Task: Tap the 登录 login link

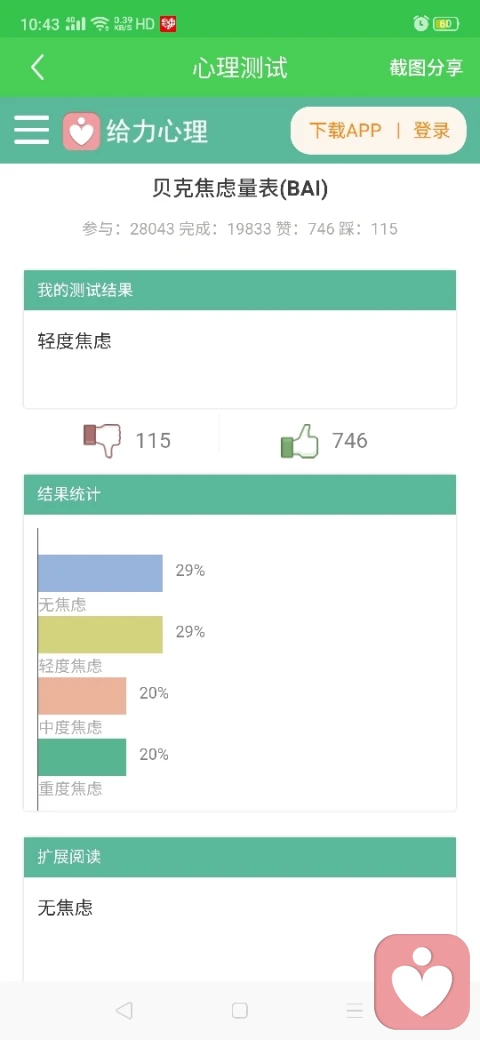Action: 432,131
